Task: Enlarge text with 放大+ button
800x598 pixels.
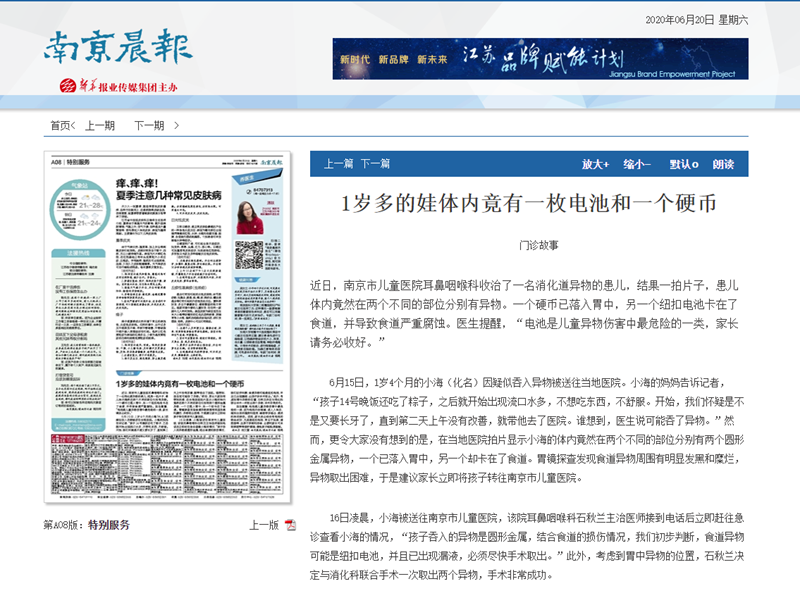Action: pos(595,164)
